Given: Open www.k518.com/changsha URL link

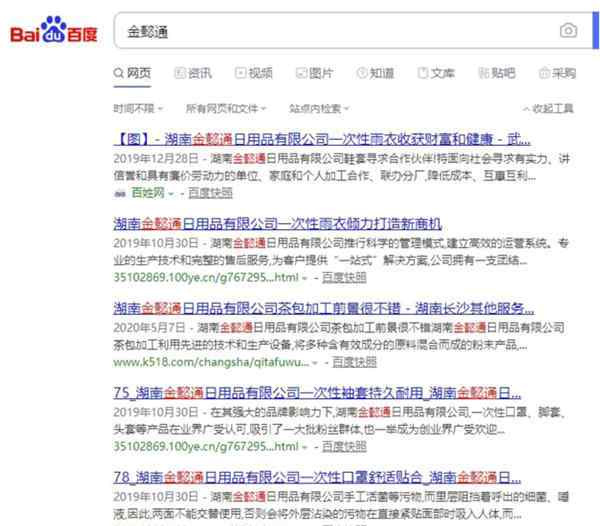Looking at the screenshot, I should 211,362.
